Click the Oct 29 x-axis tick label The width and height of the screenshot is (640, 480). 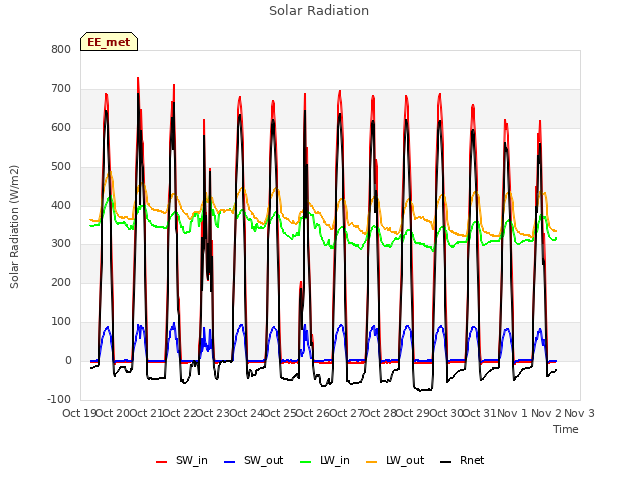tap(413, 413)
